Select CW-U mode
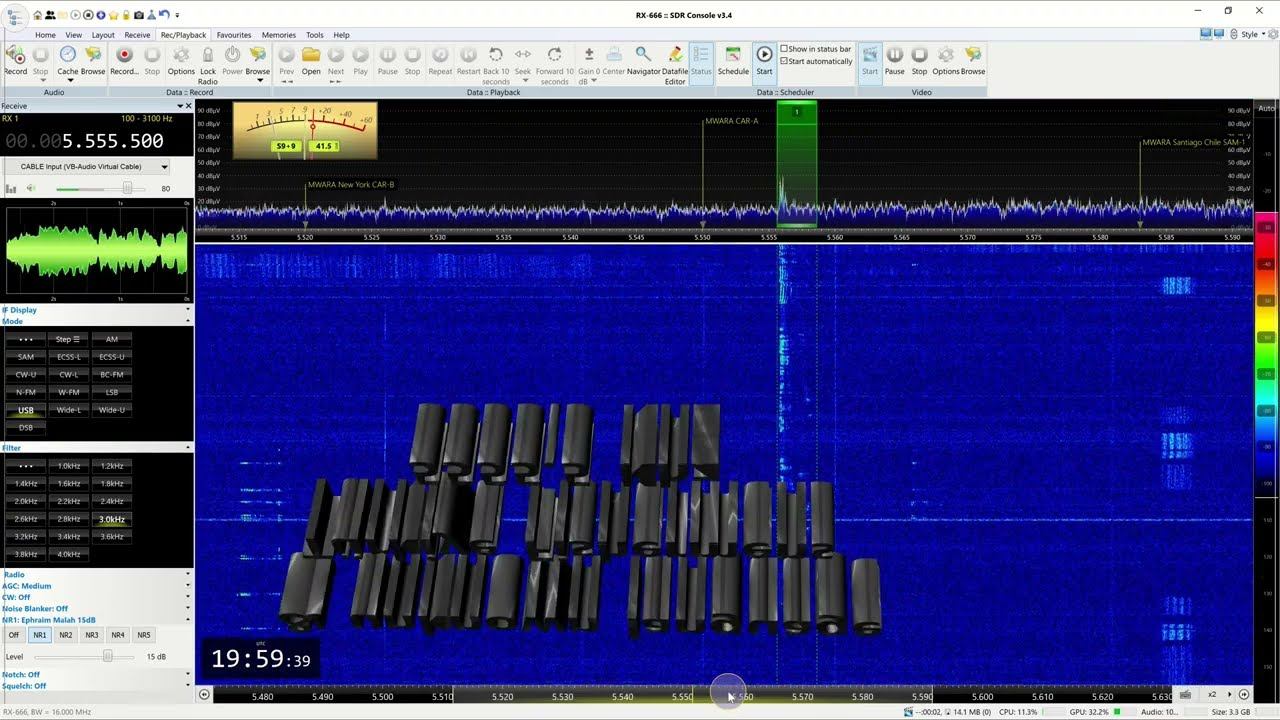 click(26, 374)
